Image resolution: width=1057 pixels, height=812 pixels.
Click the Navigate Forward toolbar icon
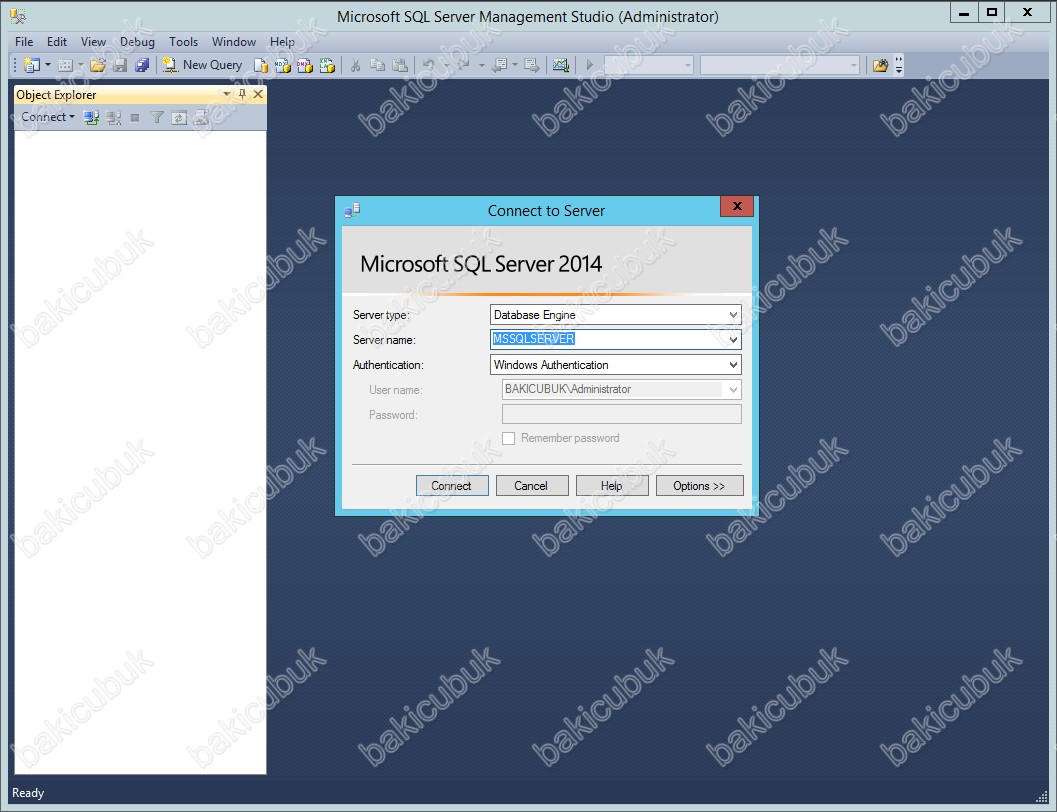(x=532, y=65)
